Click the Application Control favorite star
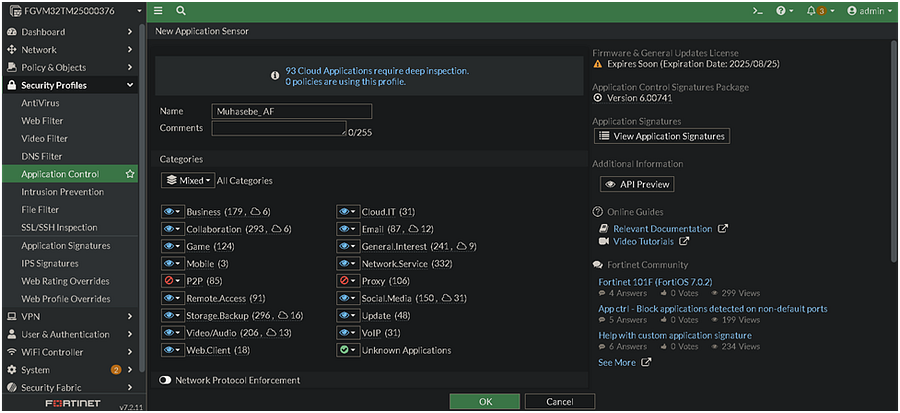This screenshot has width=900, height=413. pyautogui.click(x=130, y=174)
